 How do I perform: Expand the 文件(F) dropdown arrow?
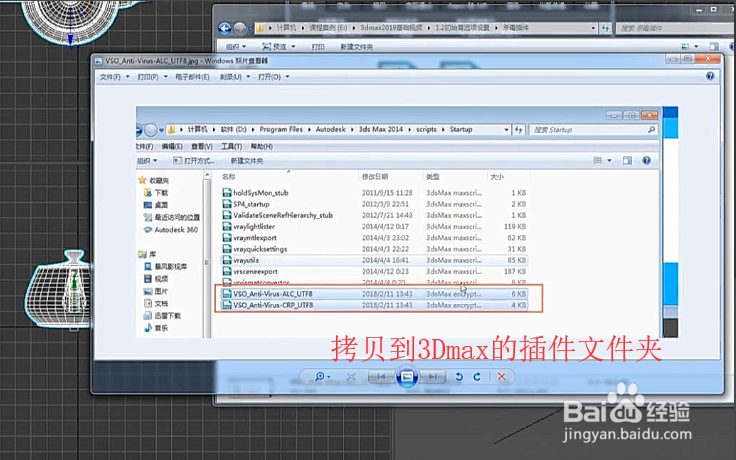(x=127, y=77)
